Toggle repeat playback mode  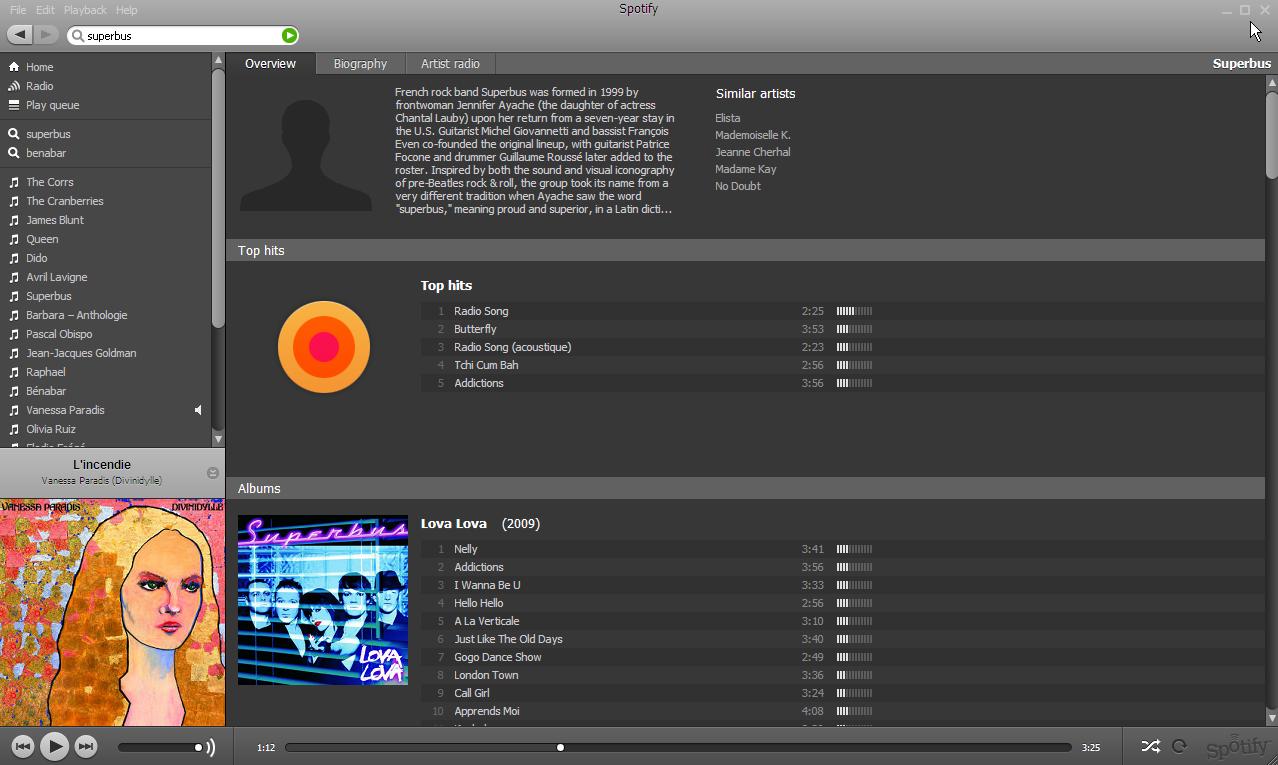click(1179, 746)
